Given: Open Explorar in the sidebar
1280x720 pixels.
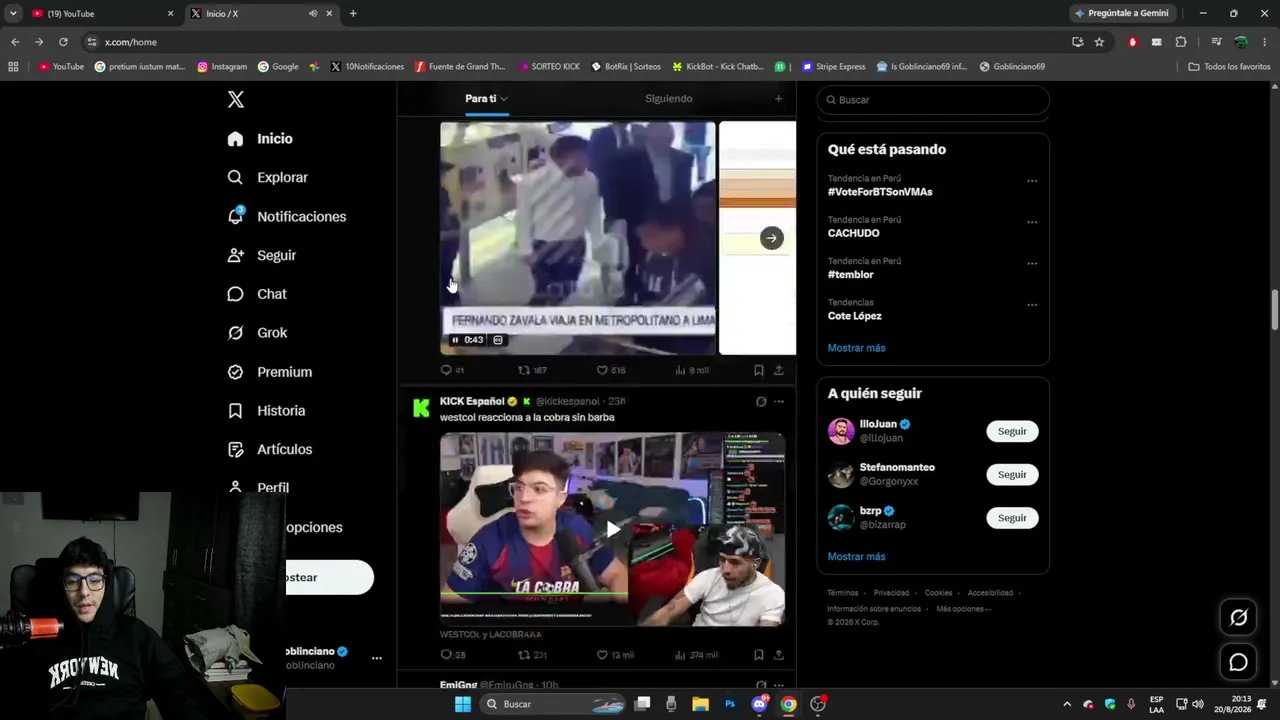Looking at the screenshot, I should click(x=268, y=177).
